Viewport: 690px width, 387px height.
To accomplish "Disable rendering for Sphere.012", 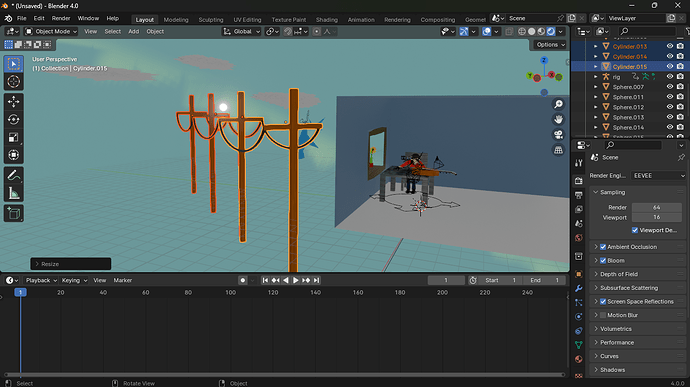I will [x=680, y=107].
